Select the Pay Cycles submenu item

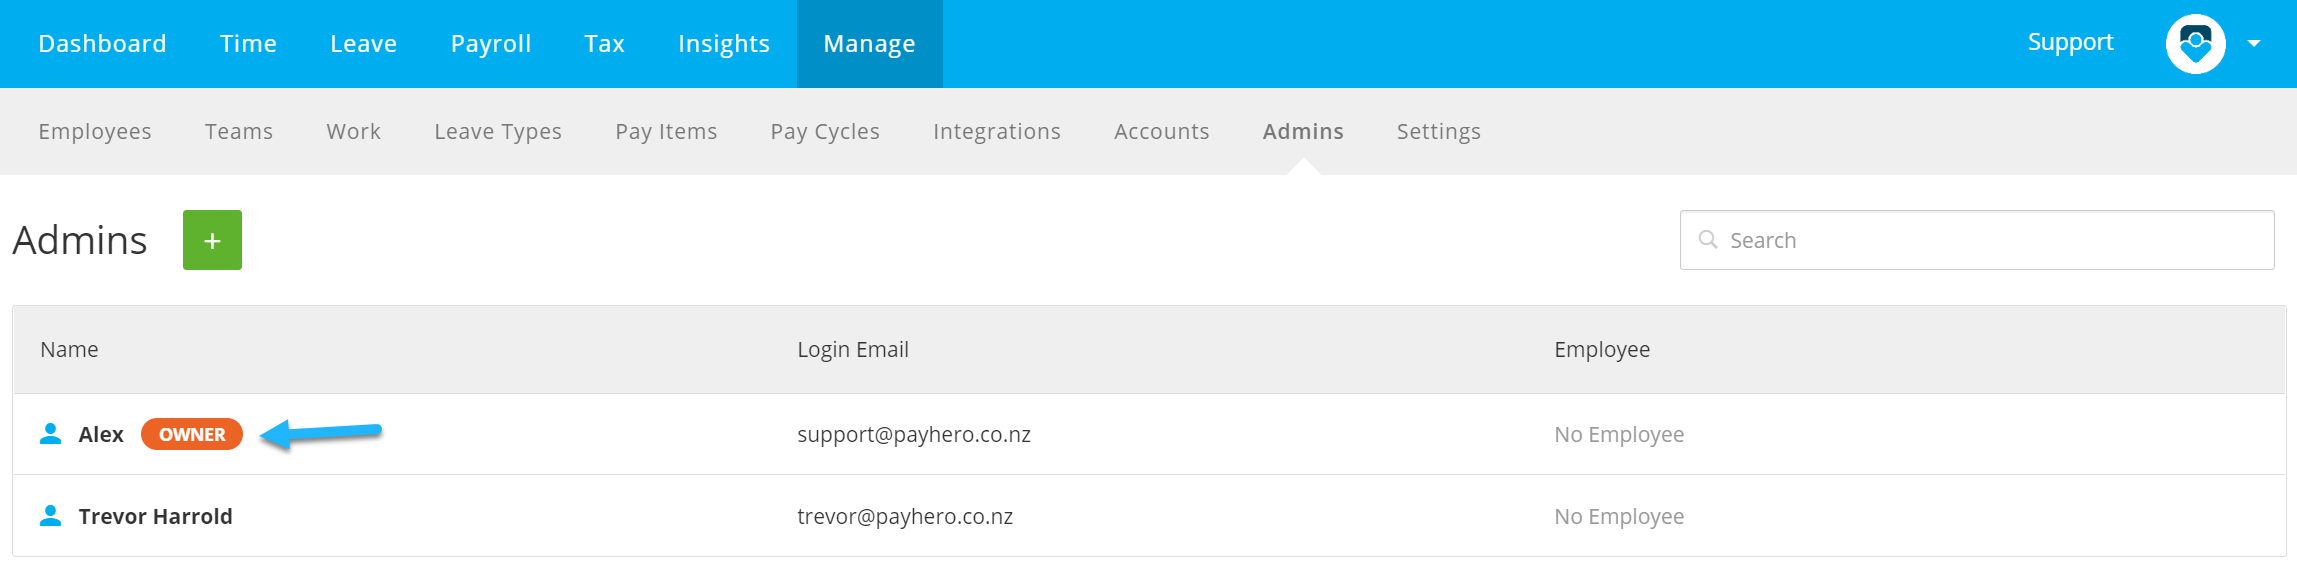coord(825,132)
